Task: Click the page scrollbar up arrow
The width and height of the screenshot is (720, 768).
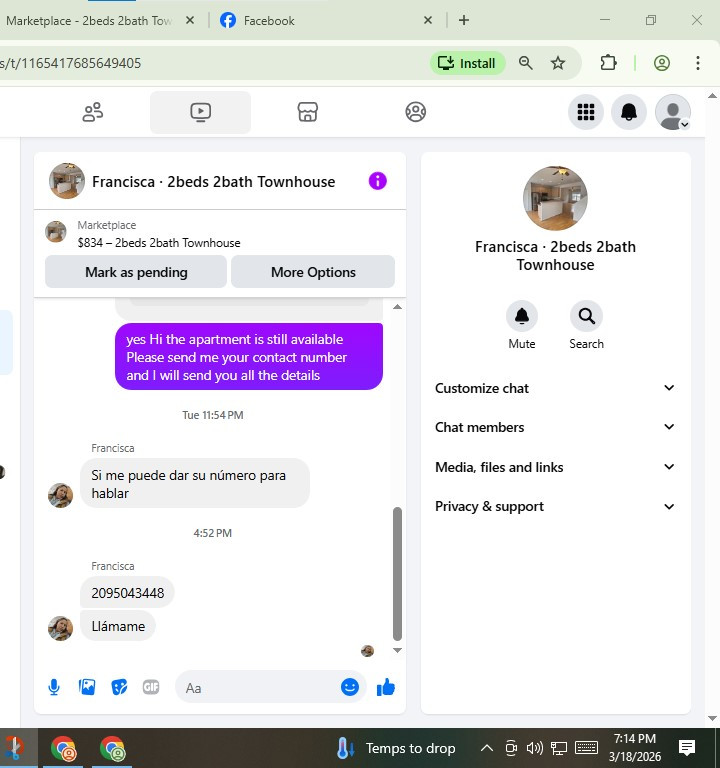Action: coord(712,96)
